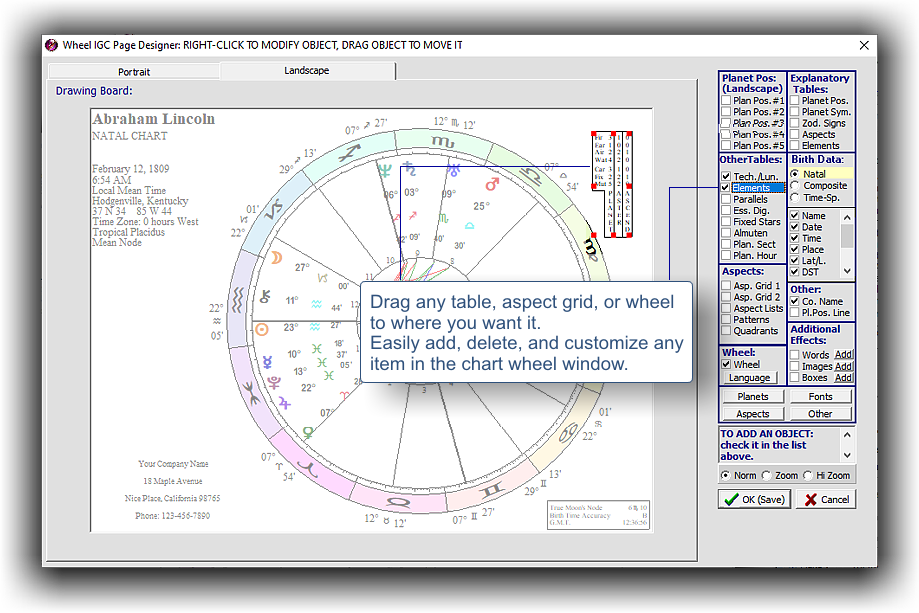Screen dimensions: 919x613
Task: Click the Moon glyph in the chart wheel
Action: point(275,258)
